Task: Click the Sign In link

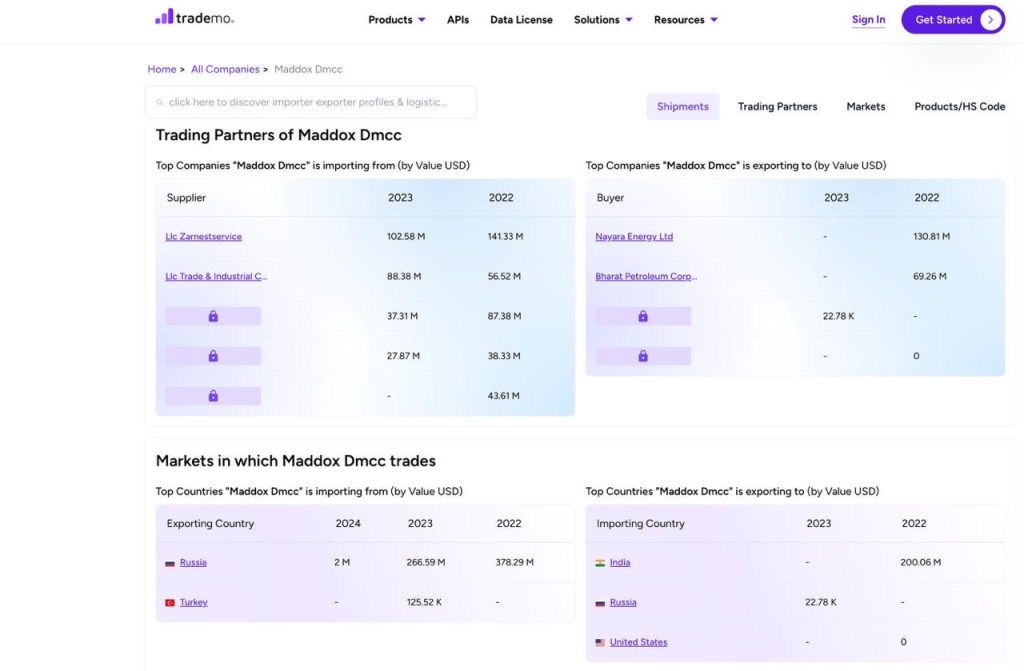Action: (x=868, y=20)
